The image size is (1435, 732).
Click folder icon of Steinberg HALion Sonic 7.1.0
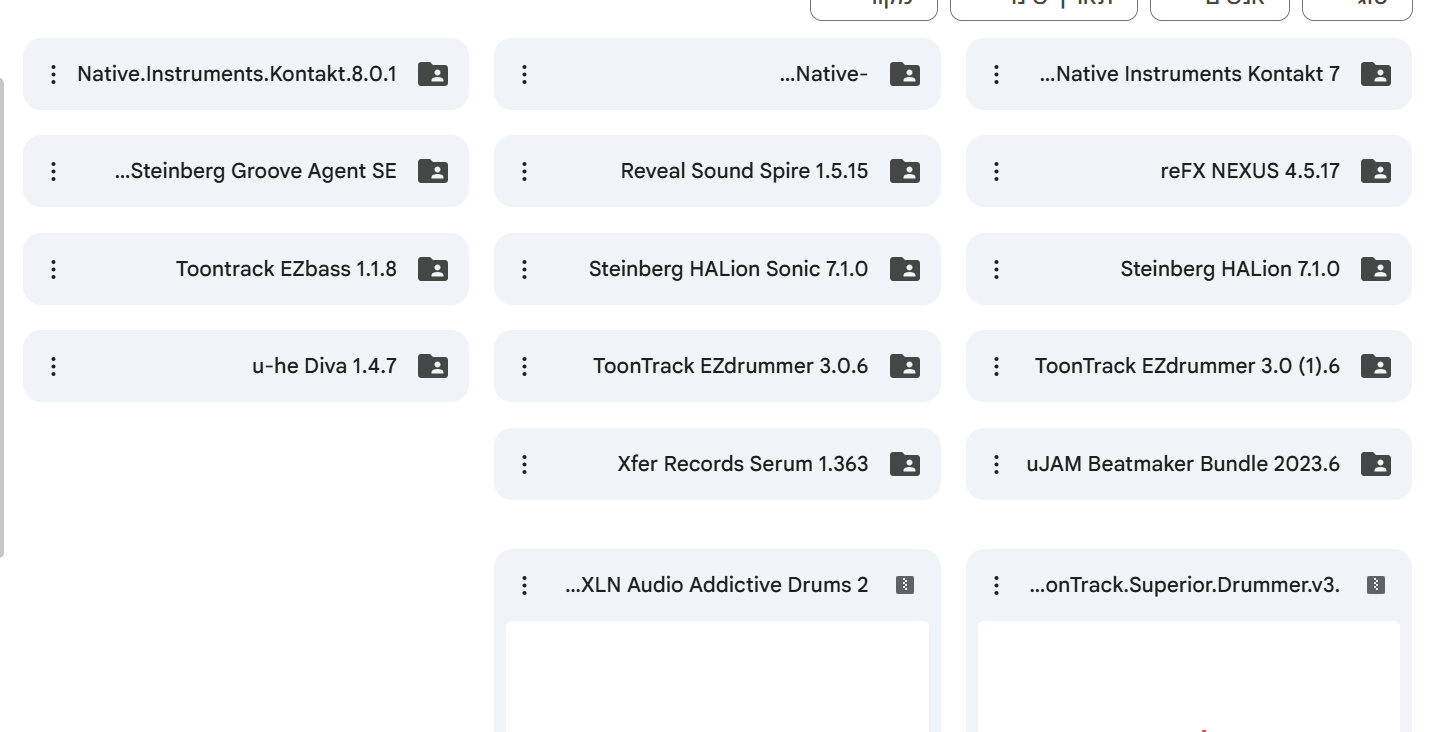905,269
